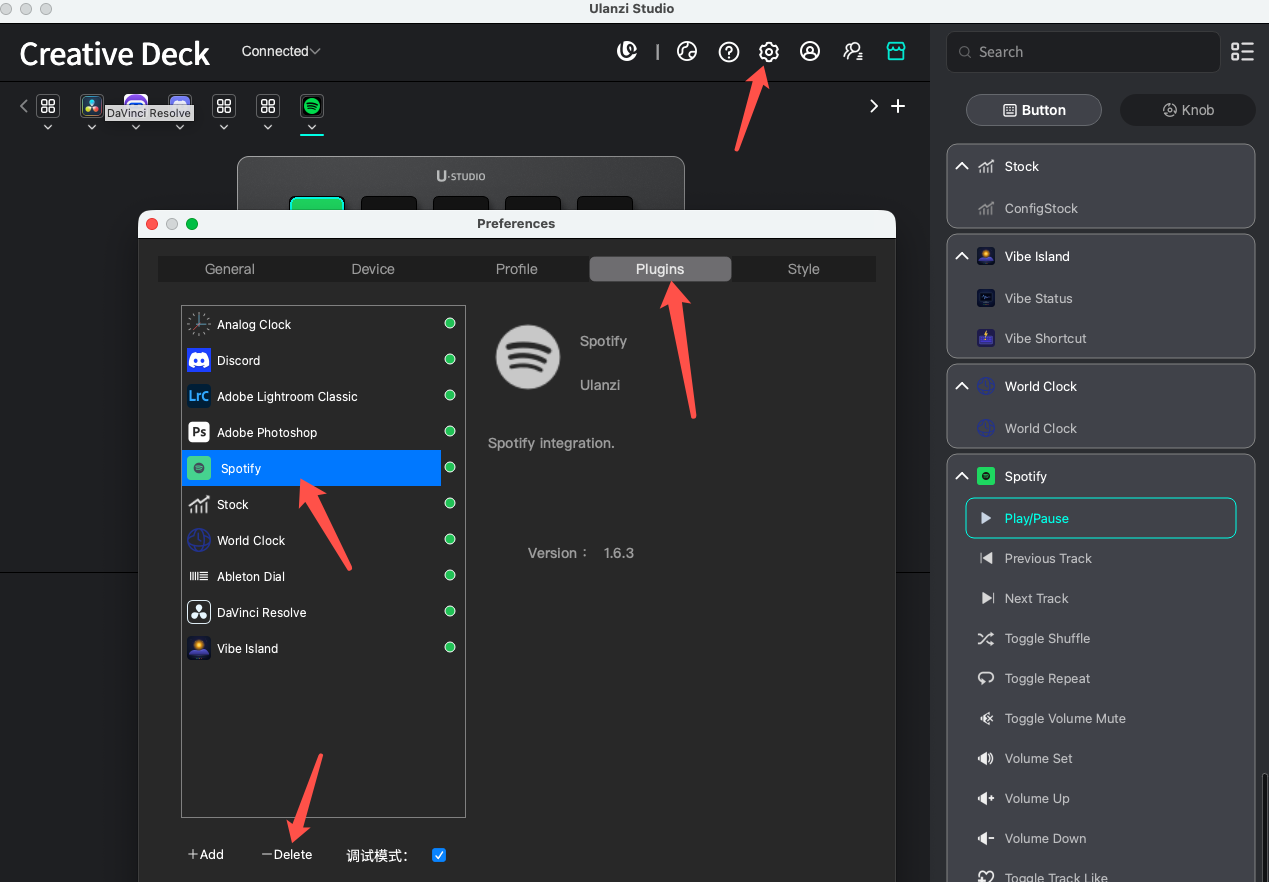Click the 'Ulanzi' author text
The width and height of the screenshot is (1269, 882).
(x=600, y=385)
